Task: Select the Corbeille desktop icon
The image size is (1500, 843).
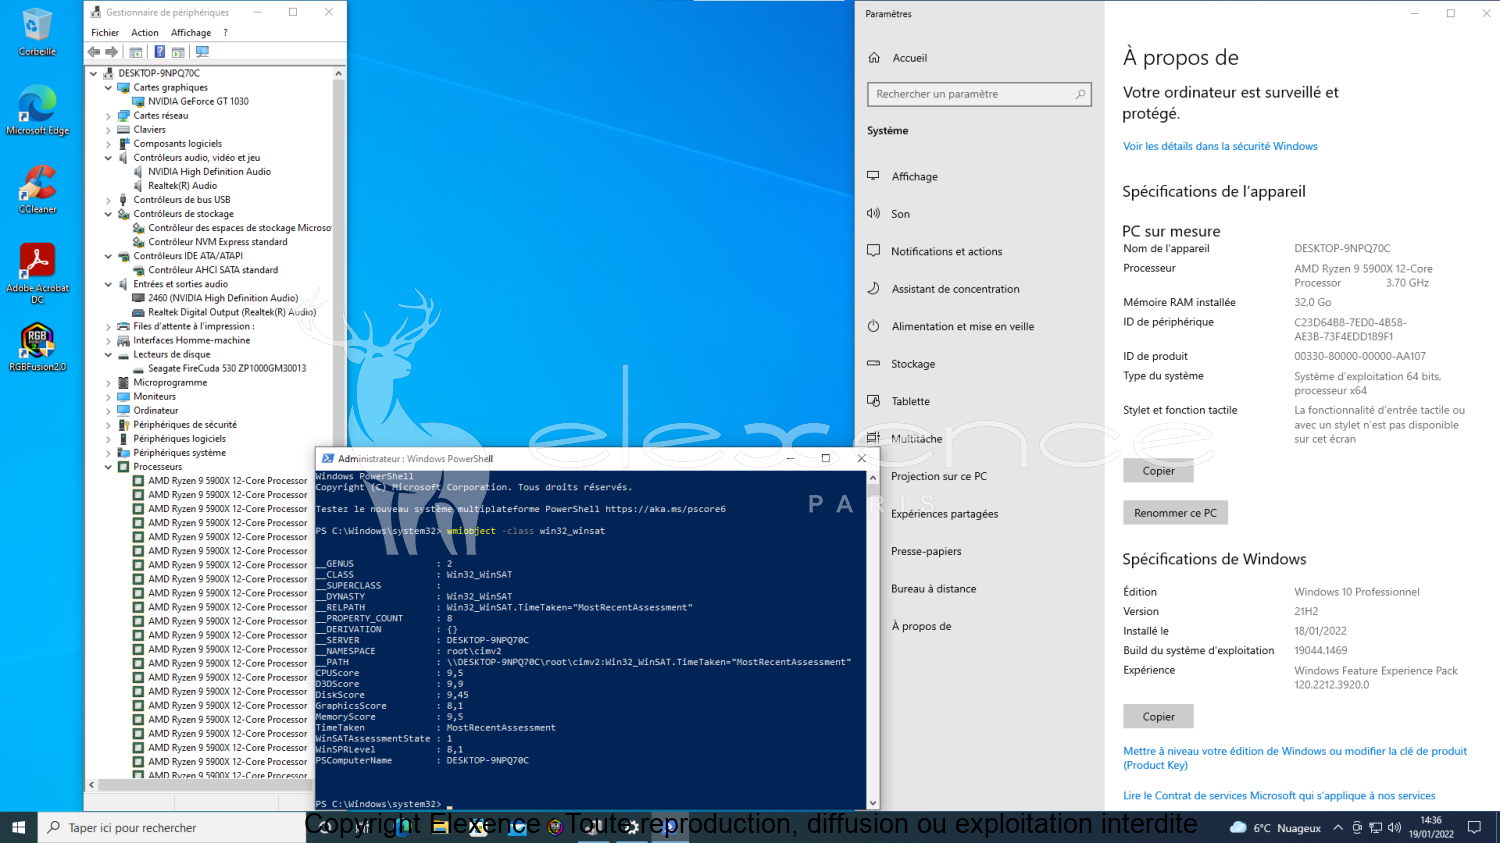Action: 37,32
